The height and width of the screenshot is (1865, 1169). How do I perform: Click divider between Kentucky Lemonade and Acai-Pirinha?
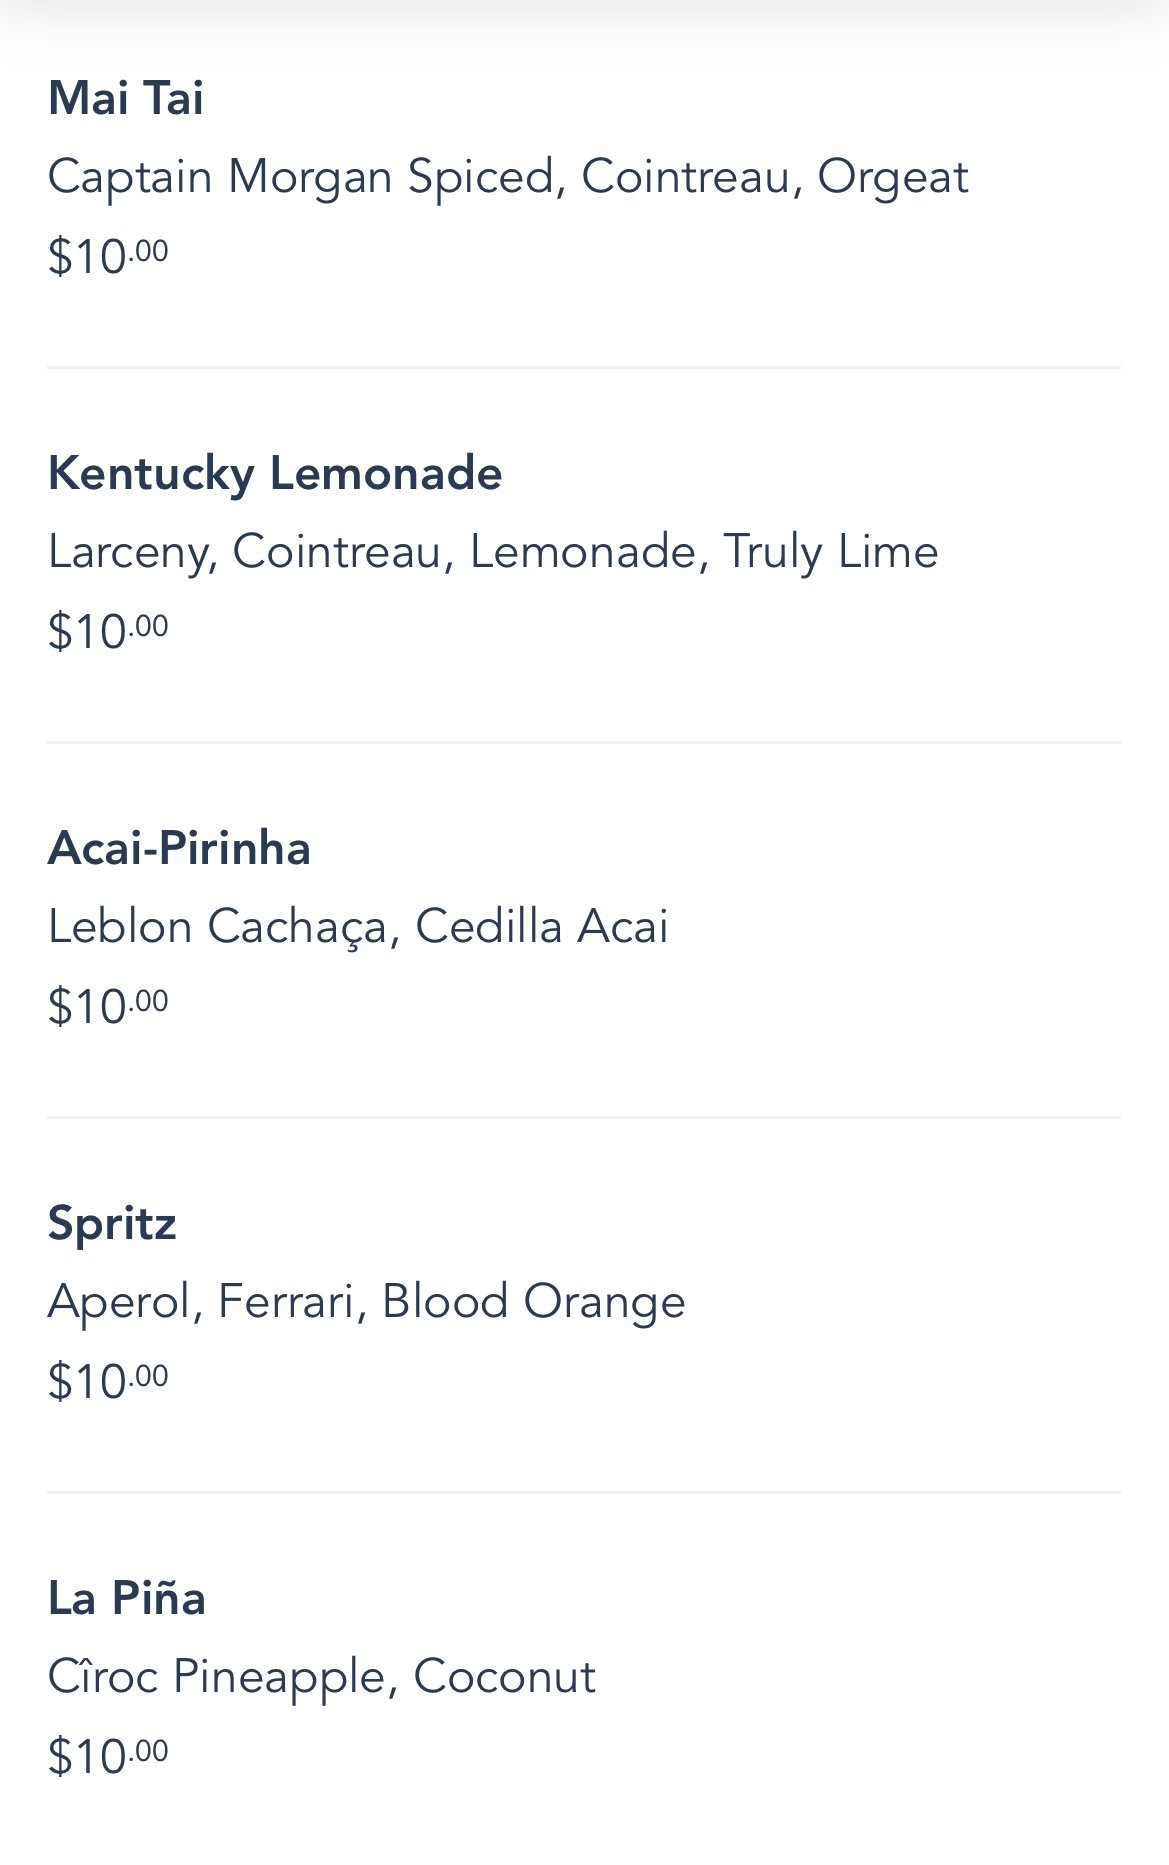coord(584,743)
